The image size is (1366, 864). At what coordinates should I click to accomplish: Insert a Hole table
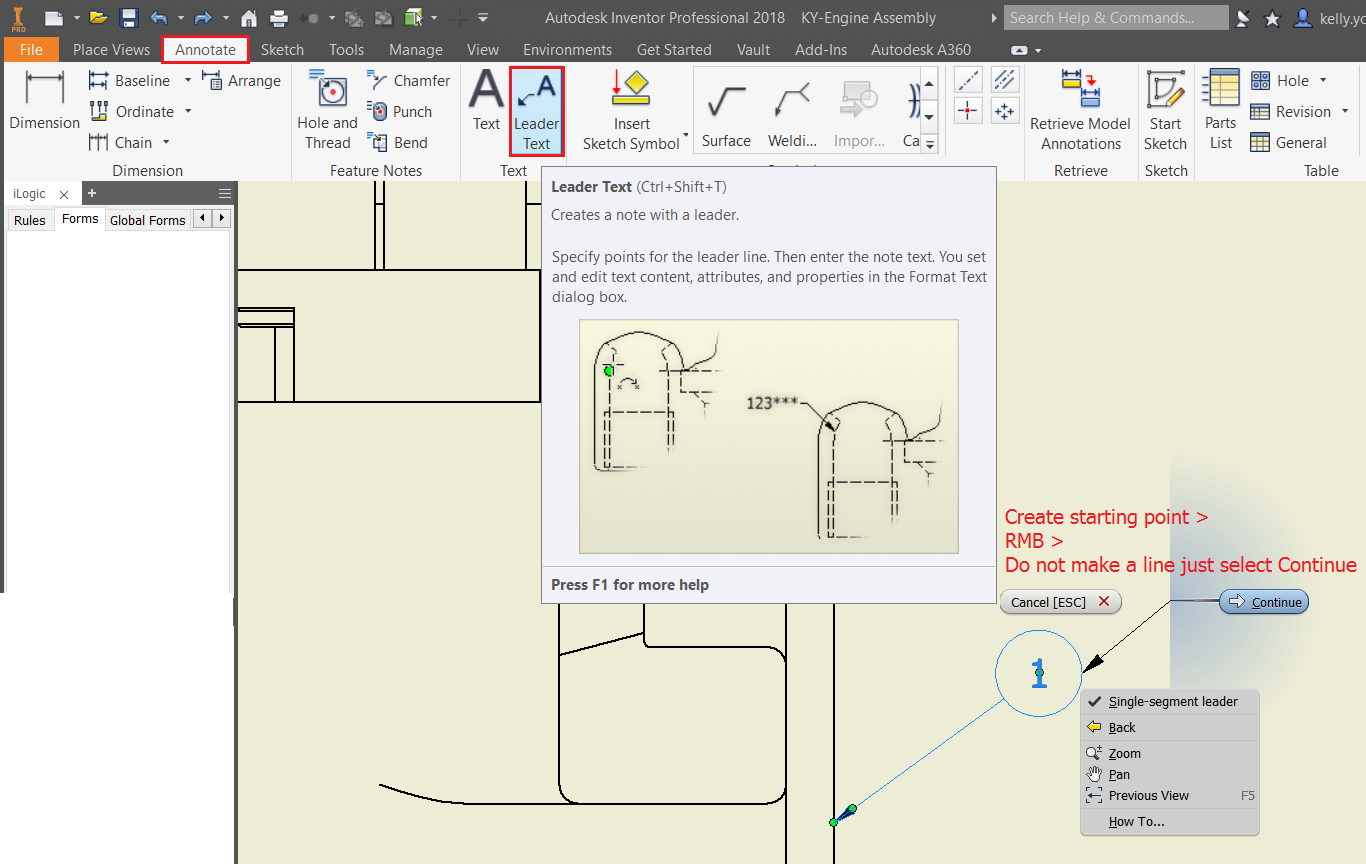pyautogui.click(x=1280, y=80)
